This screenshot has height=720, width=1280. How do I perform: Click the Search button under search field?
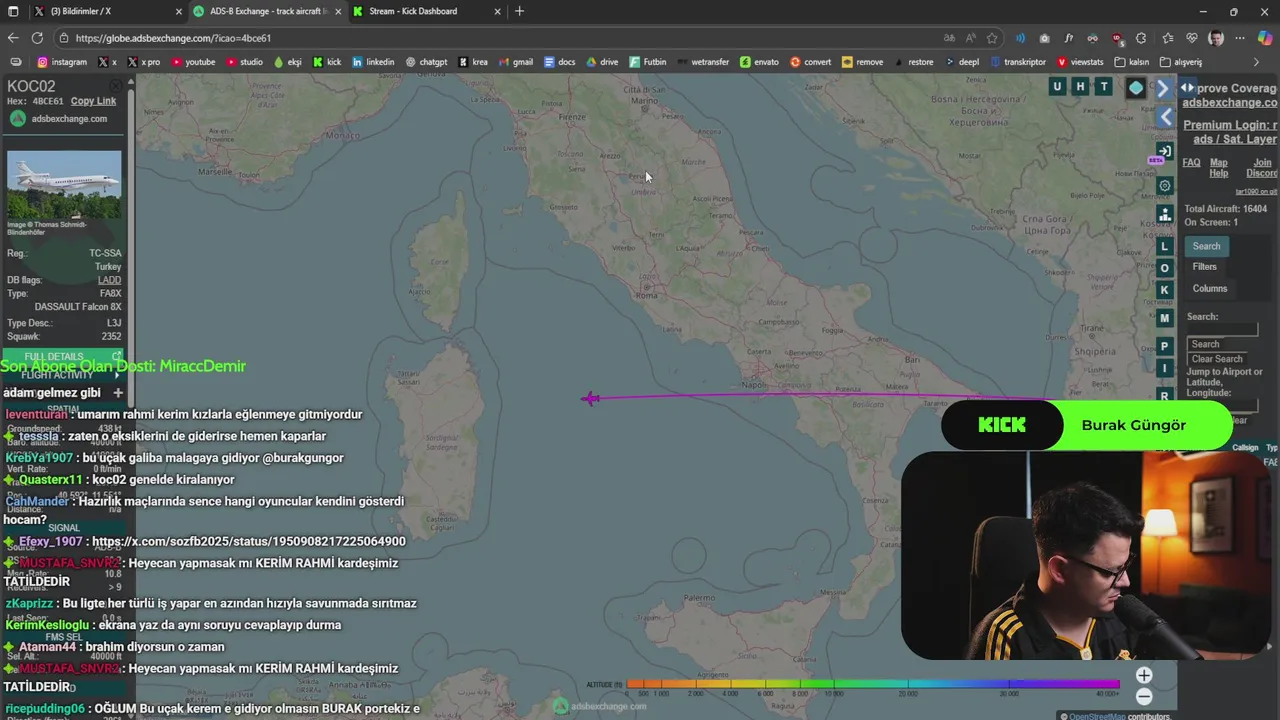tap(1205, 344)
